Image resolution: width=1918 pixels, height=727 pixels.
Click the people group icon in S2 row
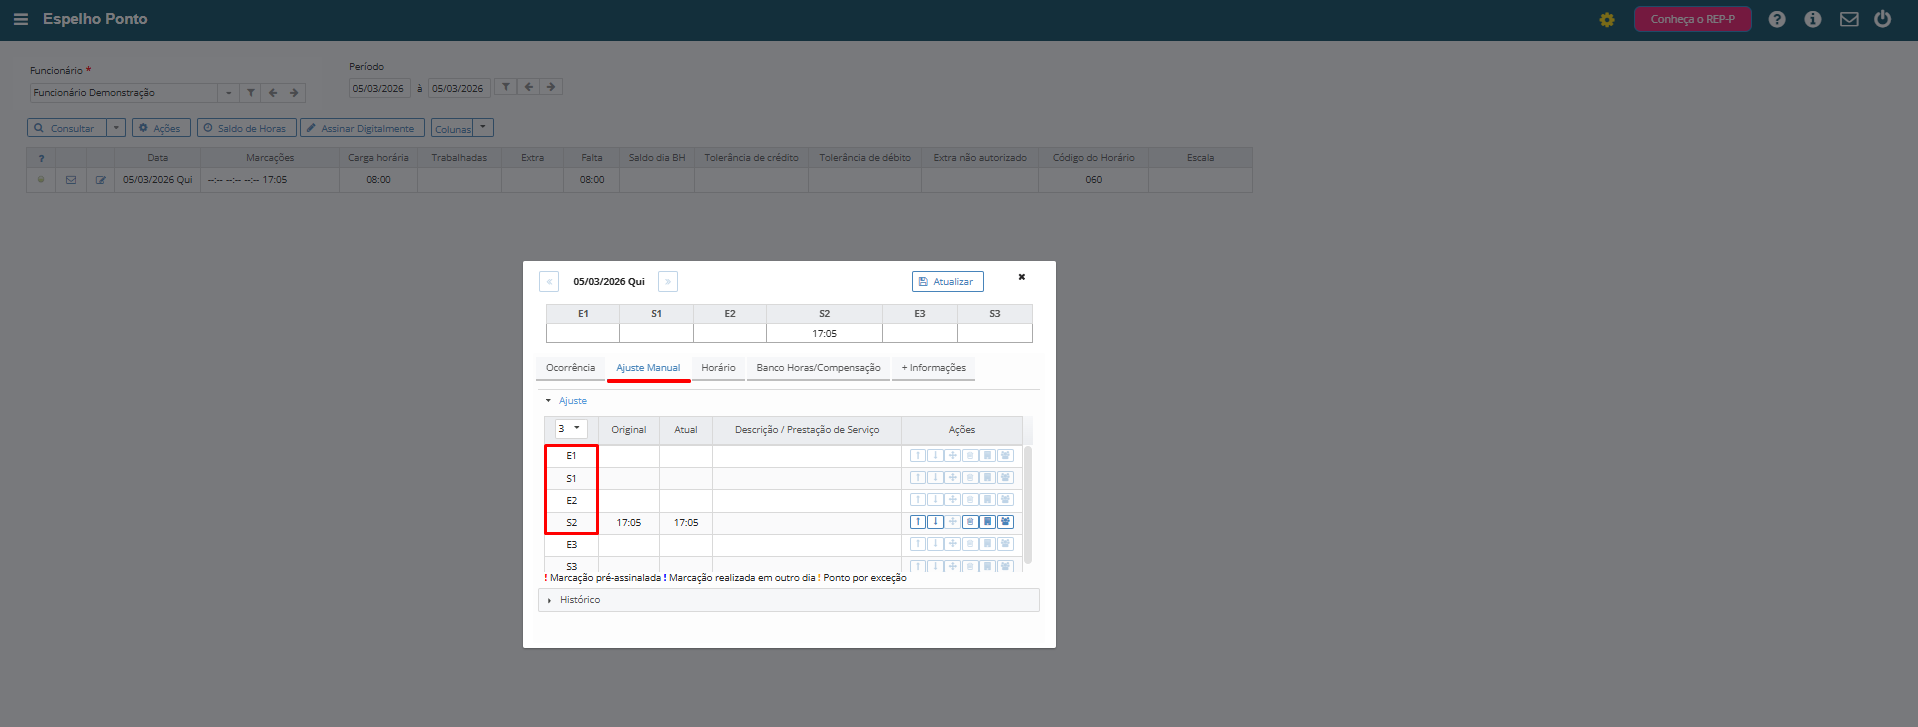pyautogui.click(x=1006, y=522)
